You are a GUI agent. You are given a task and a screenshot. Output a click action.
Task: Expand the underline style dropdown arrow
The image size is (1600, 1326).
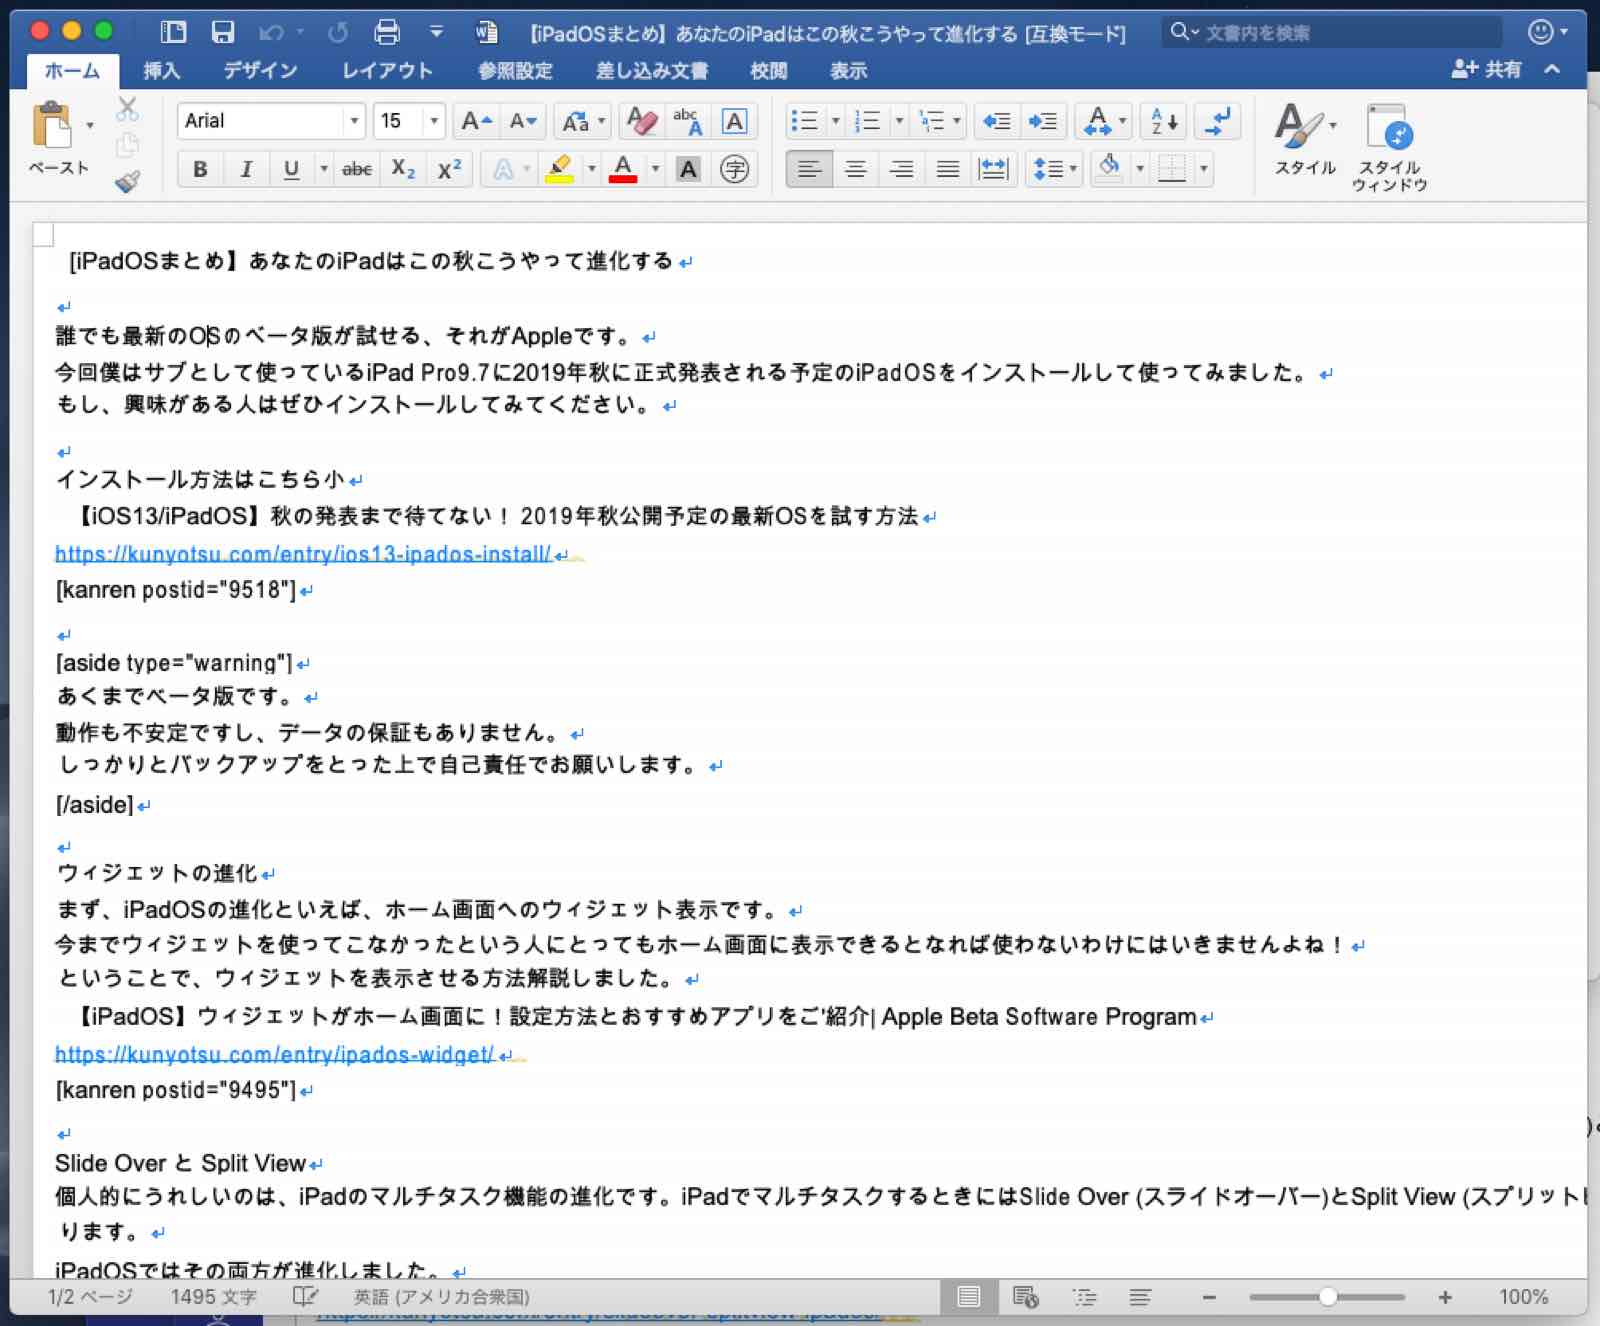[323, 170]
